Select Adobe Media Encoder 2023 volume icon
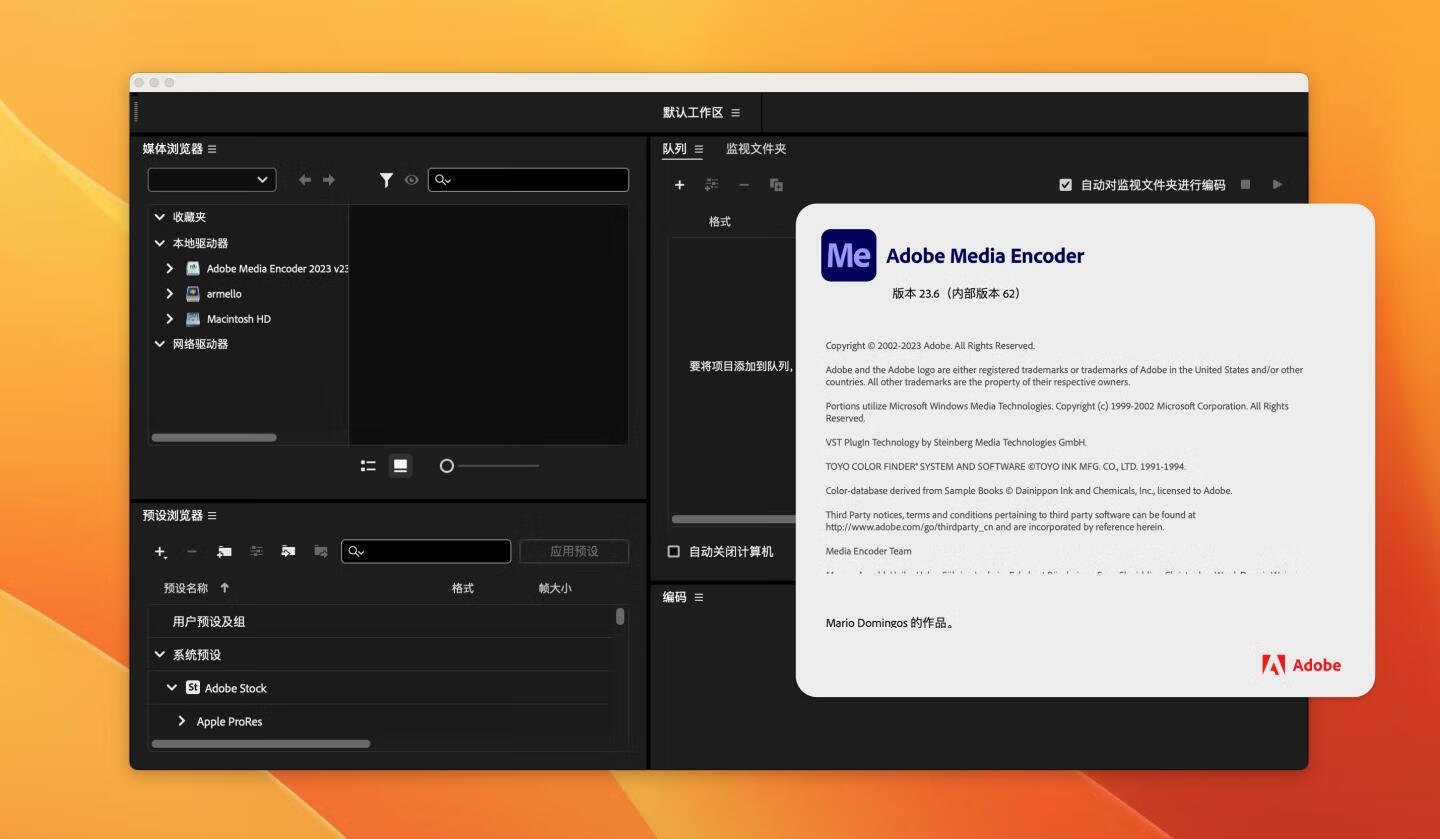This screenshot has height=839, width=1440. point(193,269)
